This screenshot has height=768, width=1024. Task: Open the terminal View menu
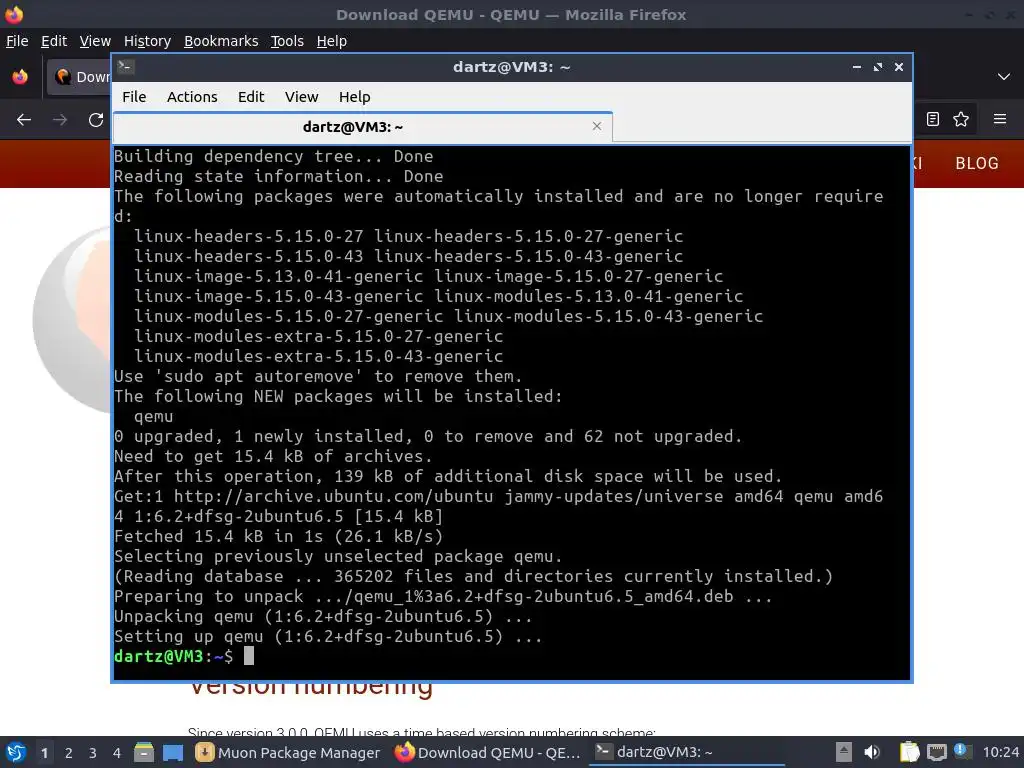[301, 97]
